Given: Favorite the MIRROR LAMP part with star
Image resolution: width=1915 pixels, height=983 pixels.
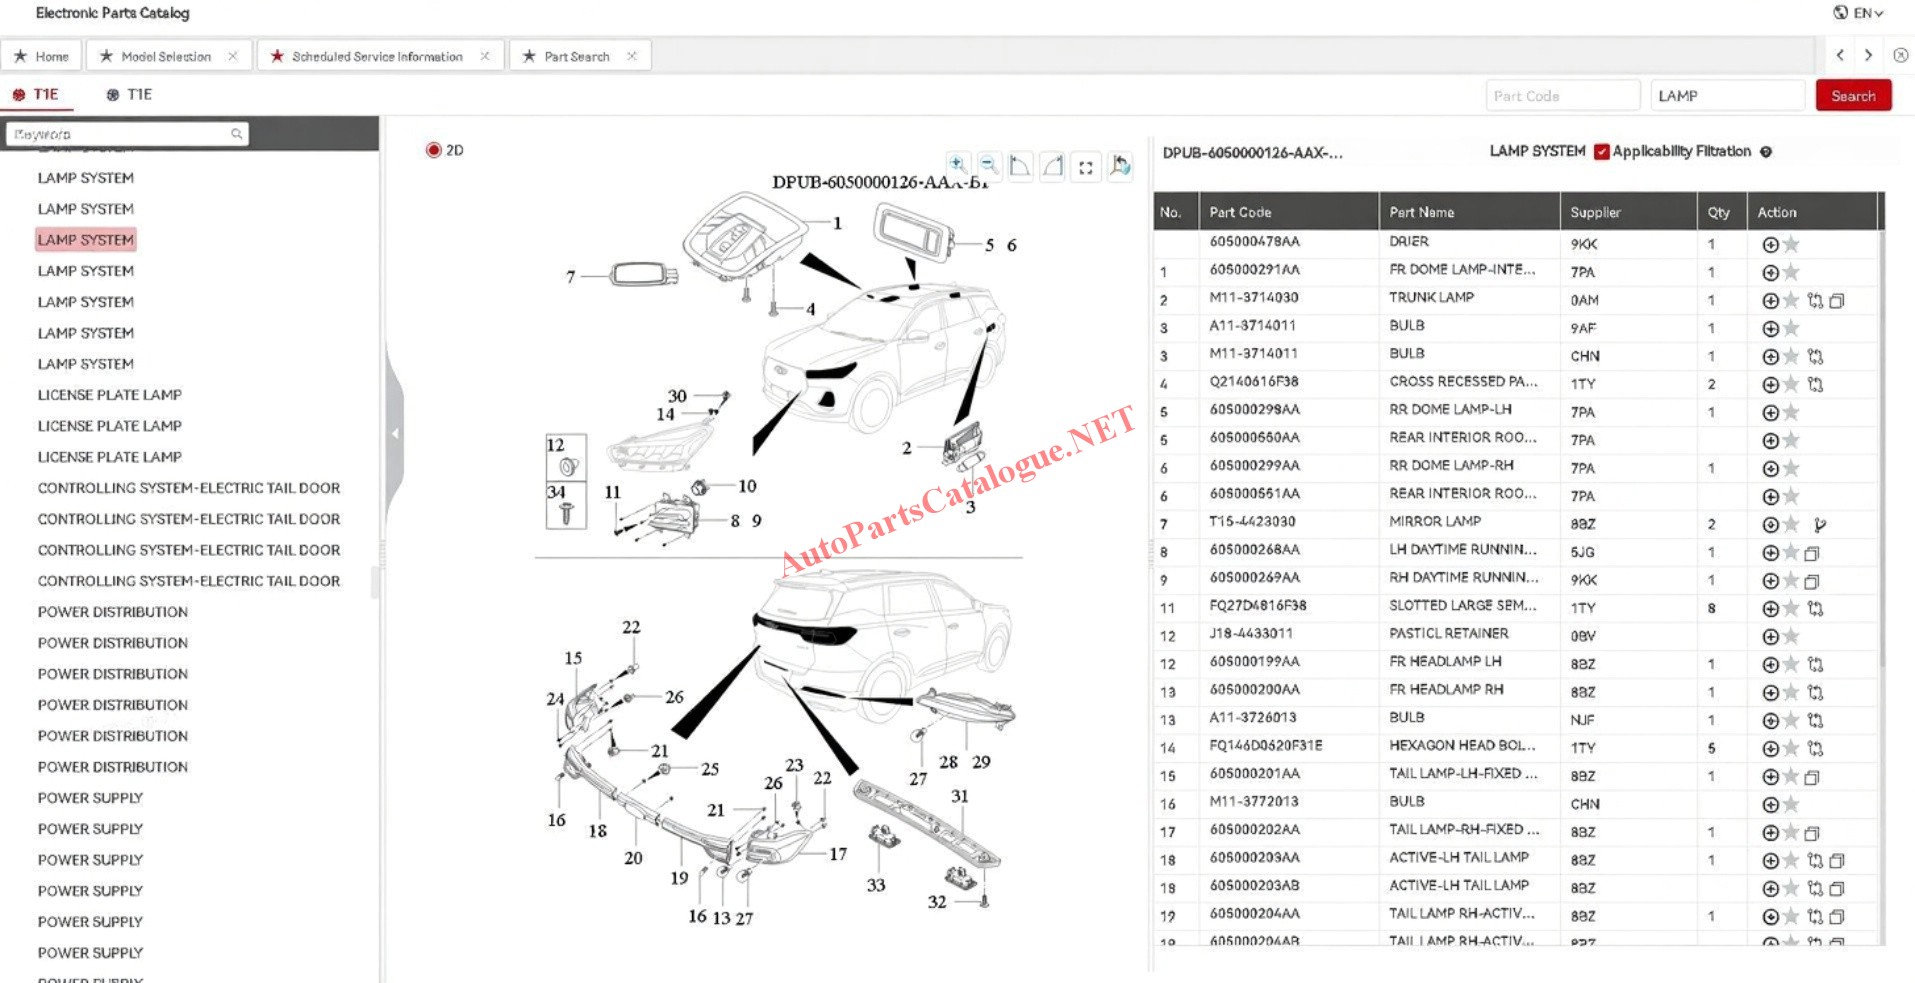Looking at the screenshot, I should point(1791,524).
